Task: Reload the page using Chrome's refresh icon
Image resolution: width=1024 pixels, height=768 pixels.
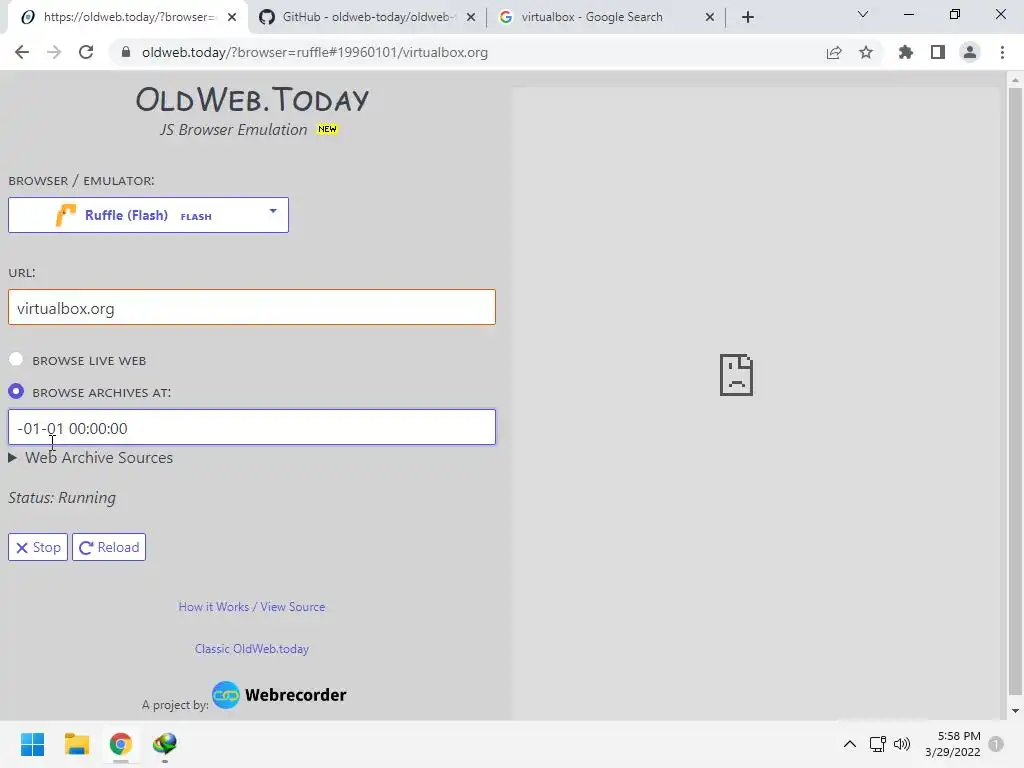Action: pyautogui.click(x=86, y=52)
